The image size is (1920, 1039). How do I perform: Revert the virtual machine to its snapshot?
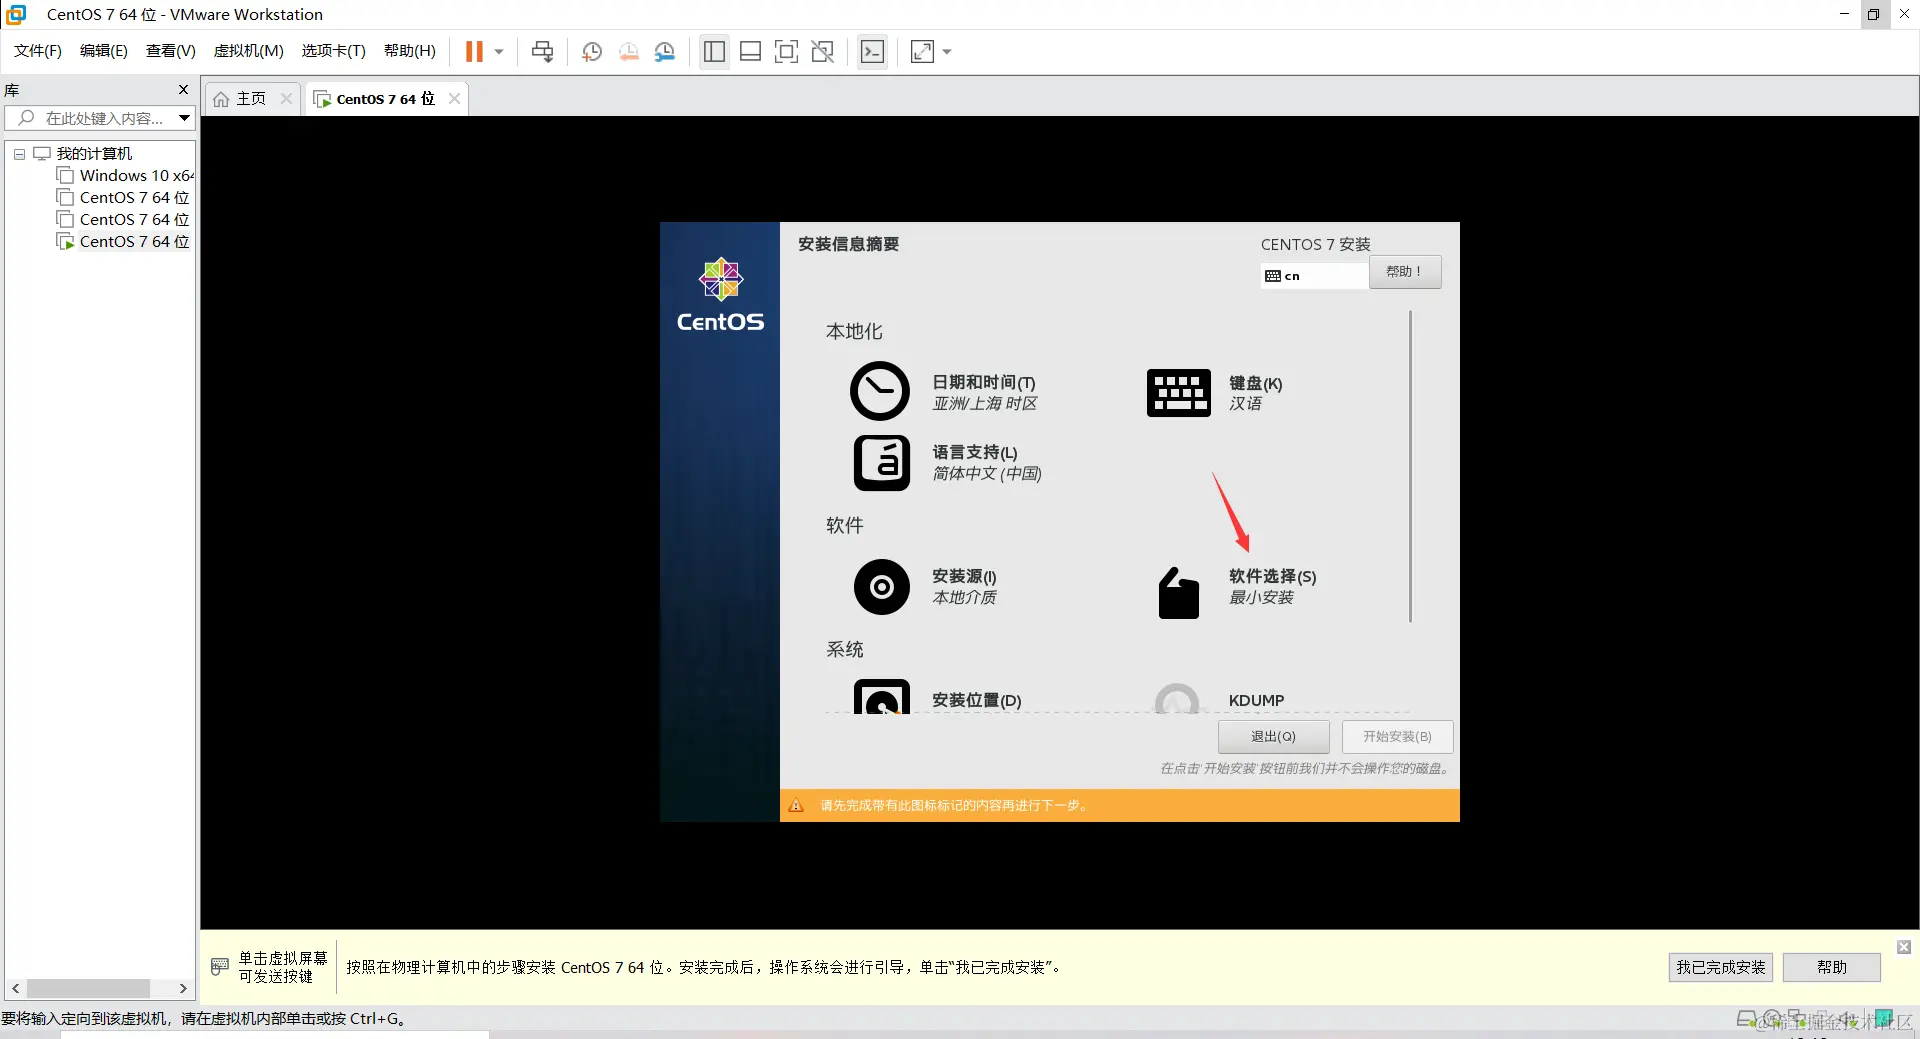628,51
